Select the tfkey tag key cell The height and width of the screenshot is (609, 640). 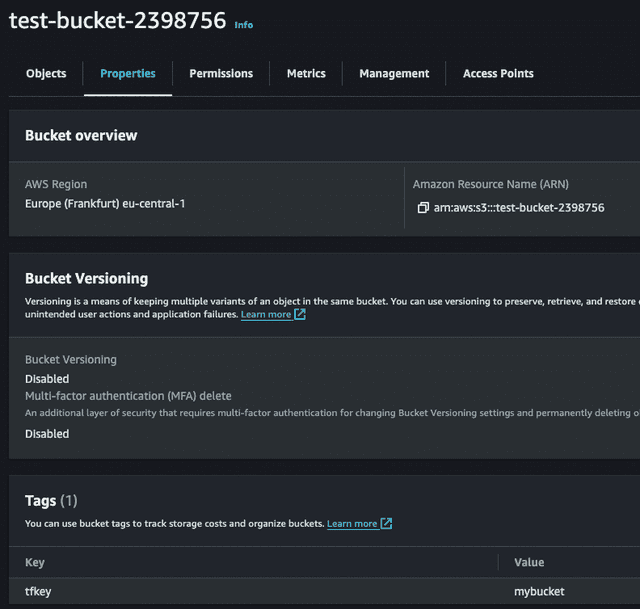click(x=38, y=591)
